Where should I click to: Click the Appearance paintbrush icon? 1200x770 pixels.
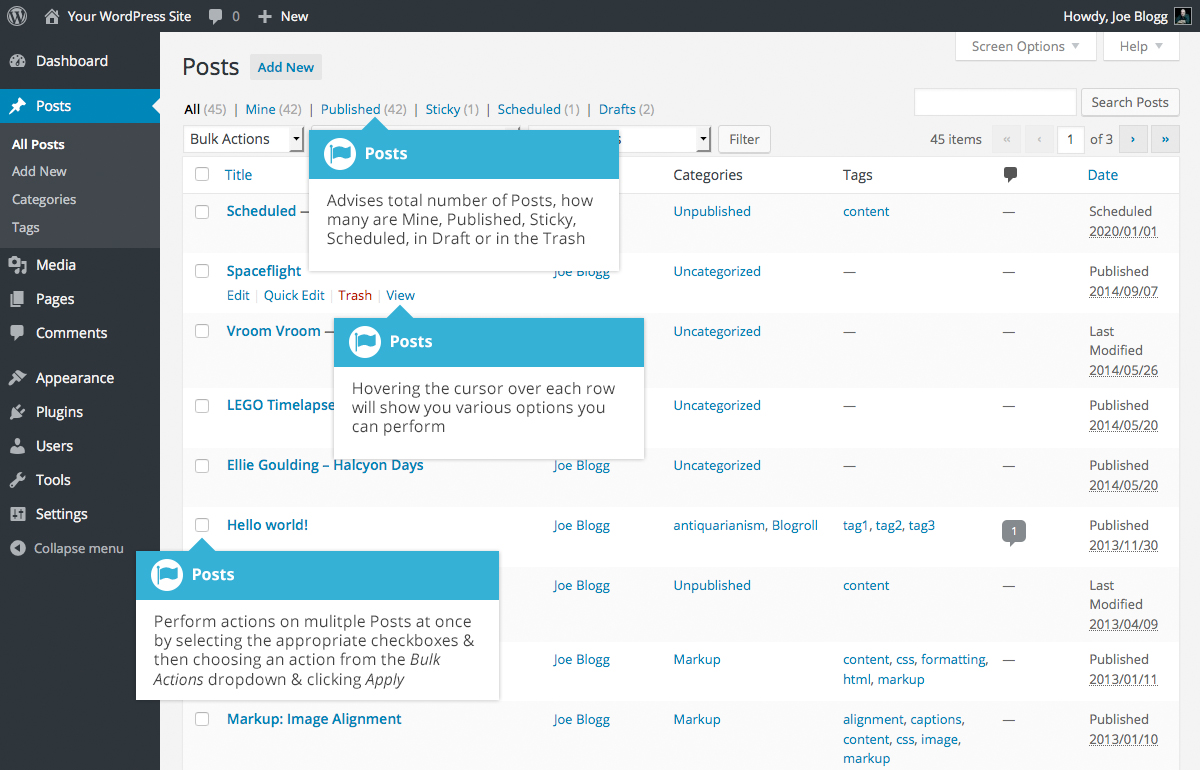click(18, 378)
